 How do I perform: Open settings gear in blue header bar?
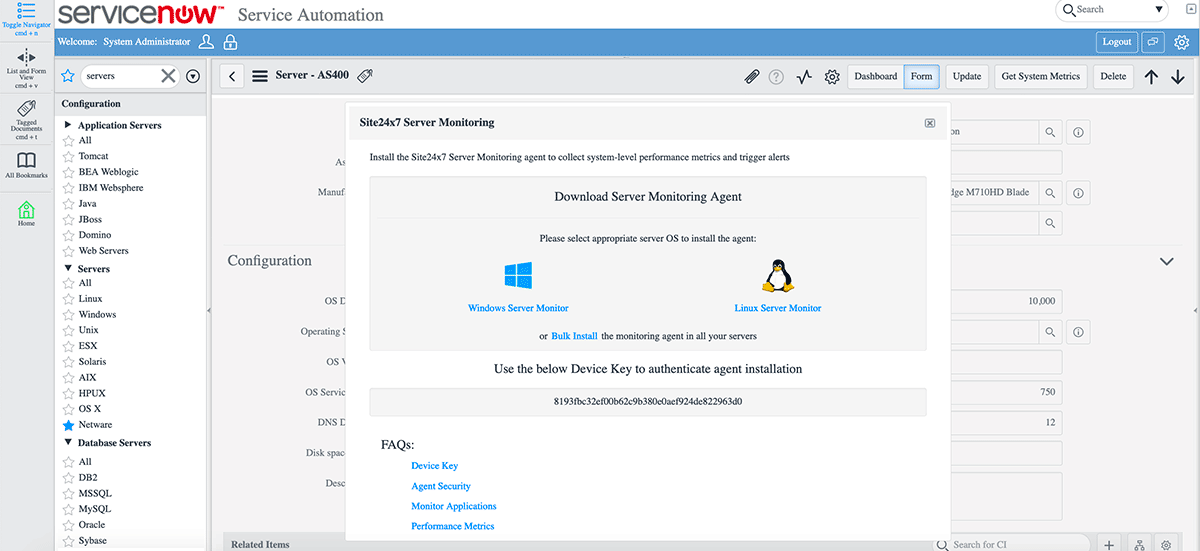(x=1181, y=42)
